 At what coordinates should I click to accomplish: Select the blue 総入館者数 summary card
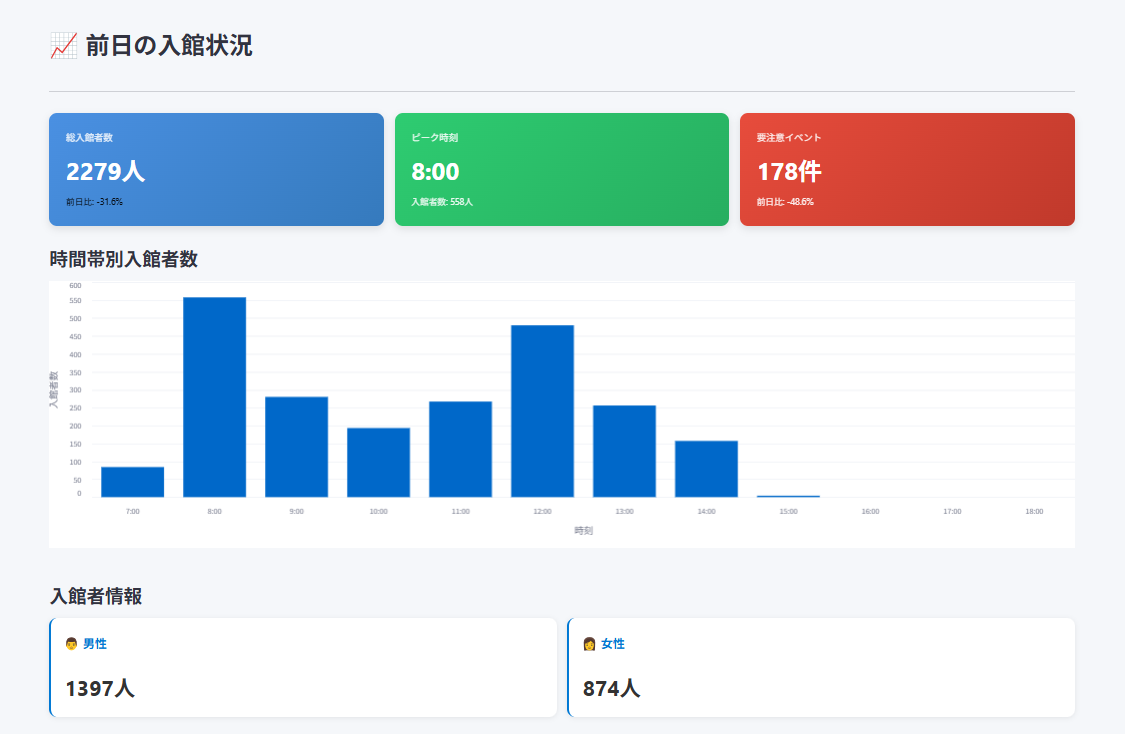[x=216, y=169]
